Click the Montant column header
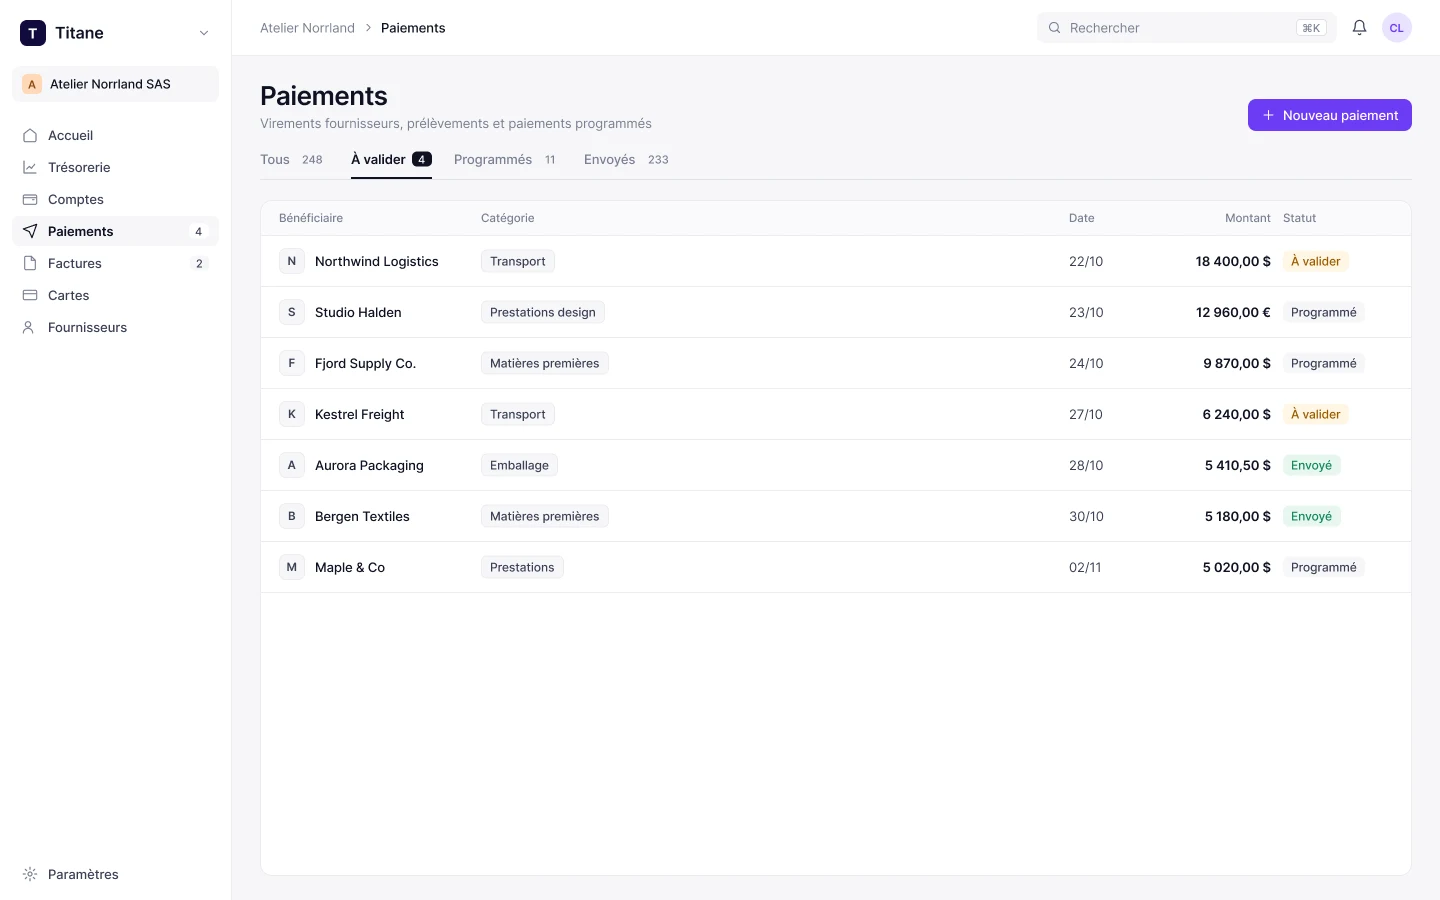 1248,218
